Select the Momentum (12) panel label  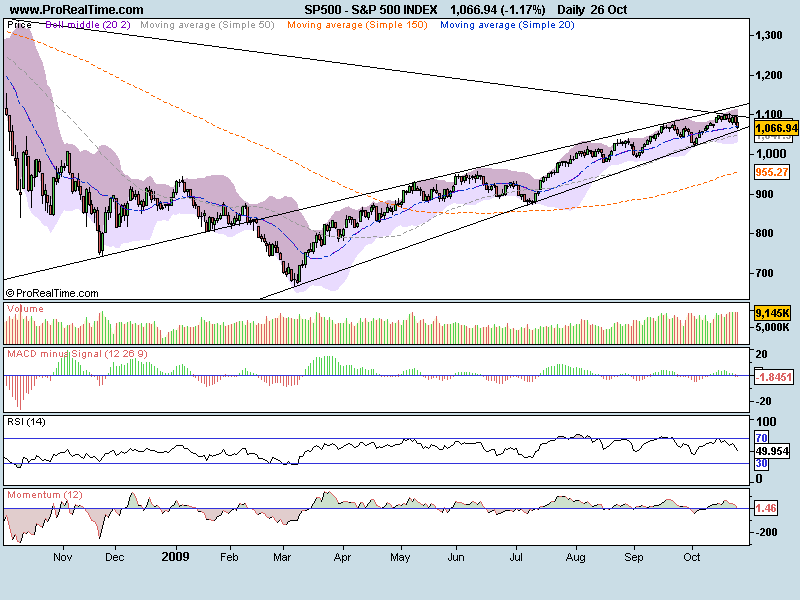44,494
